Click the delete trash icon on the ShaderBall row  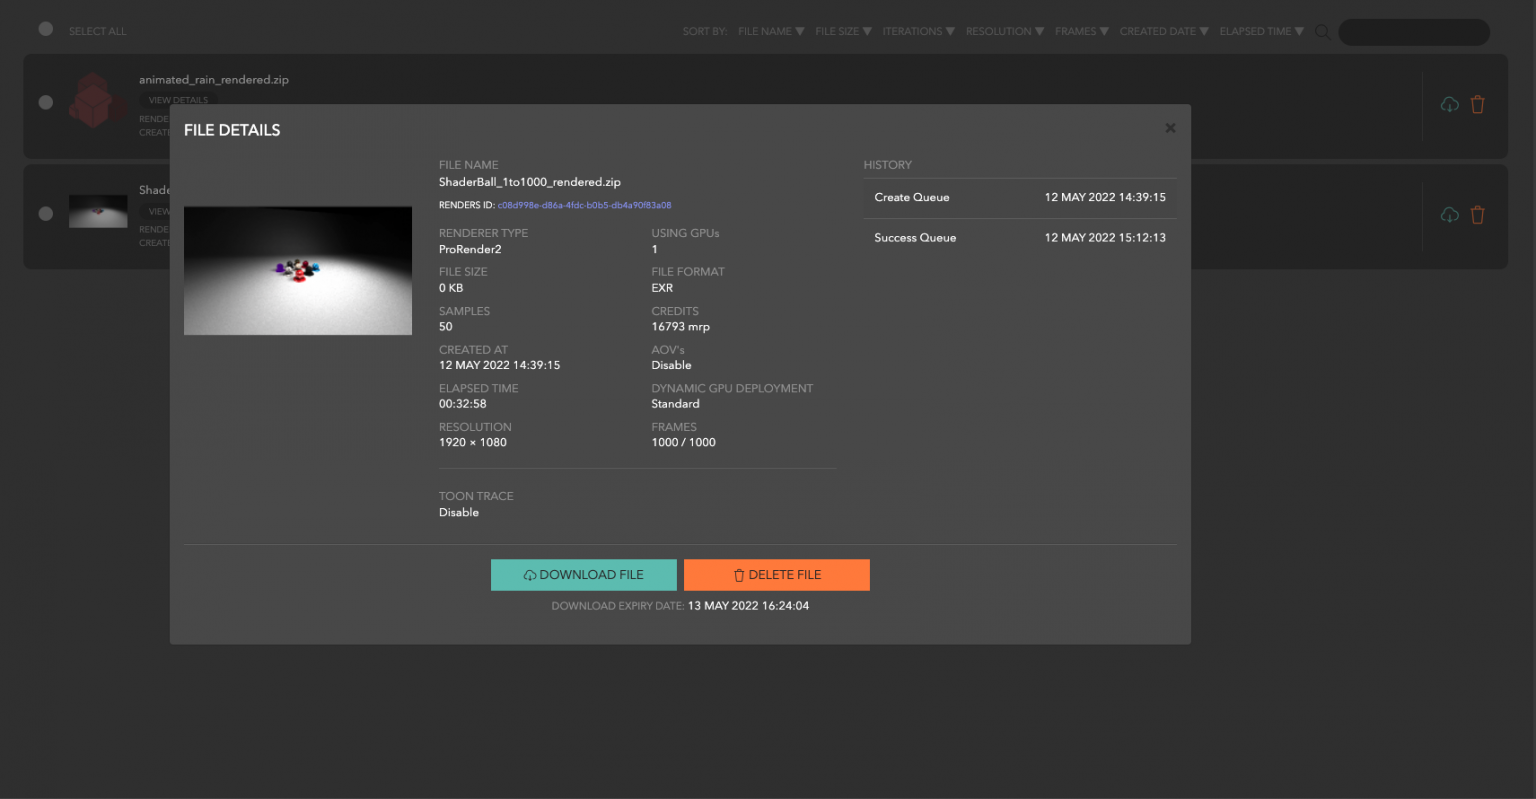pos(1478,214)
